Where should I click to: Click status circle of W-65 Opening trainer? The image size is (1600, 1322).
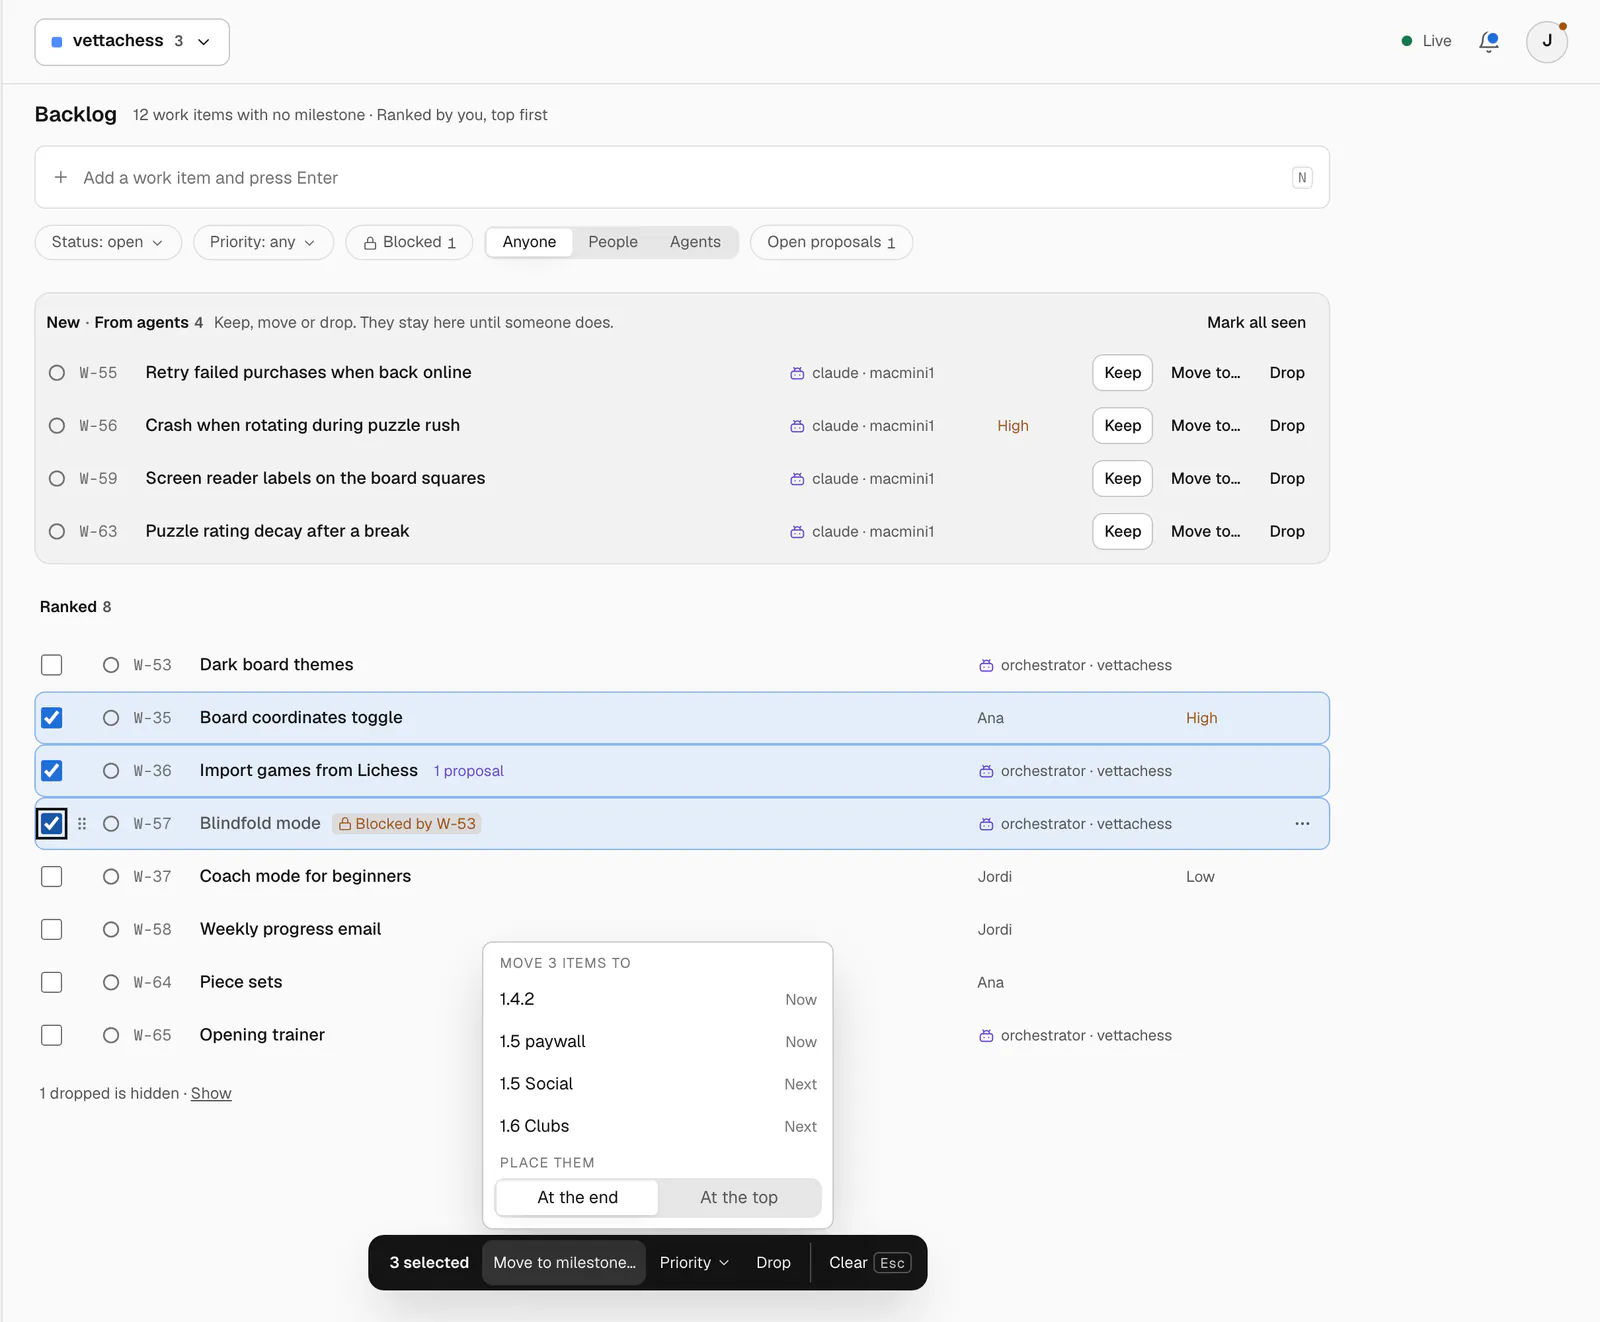click(x=111, y=1036)
